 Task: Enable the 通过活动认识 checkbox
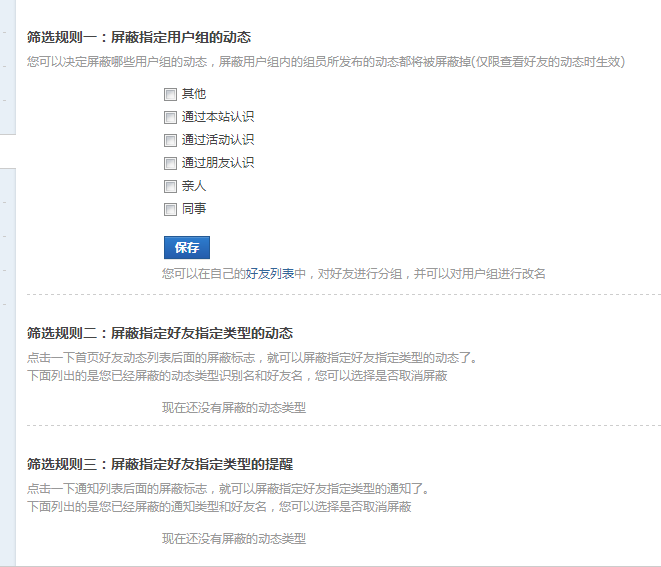pos(170,140)
